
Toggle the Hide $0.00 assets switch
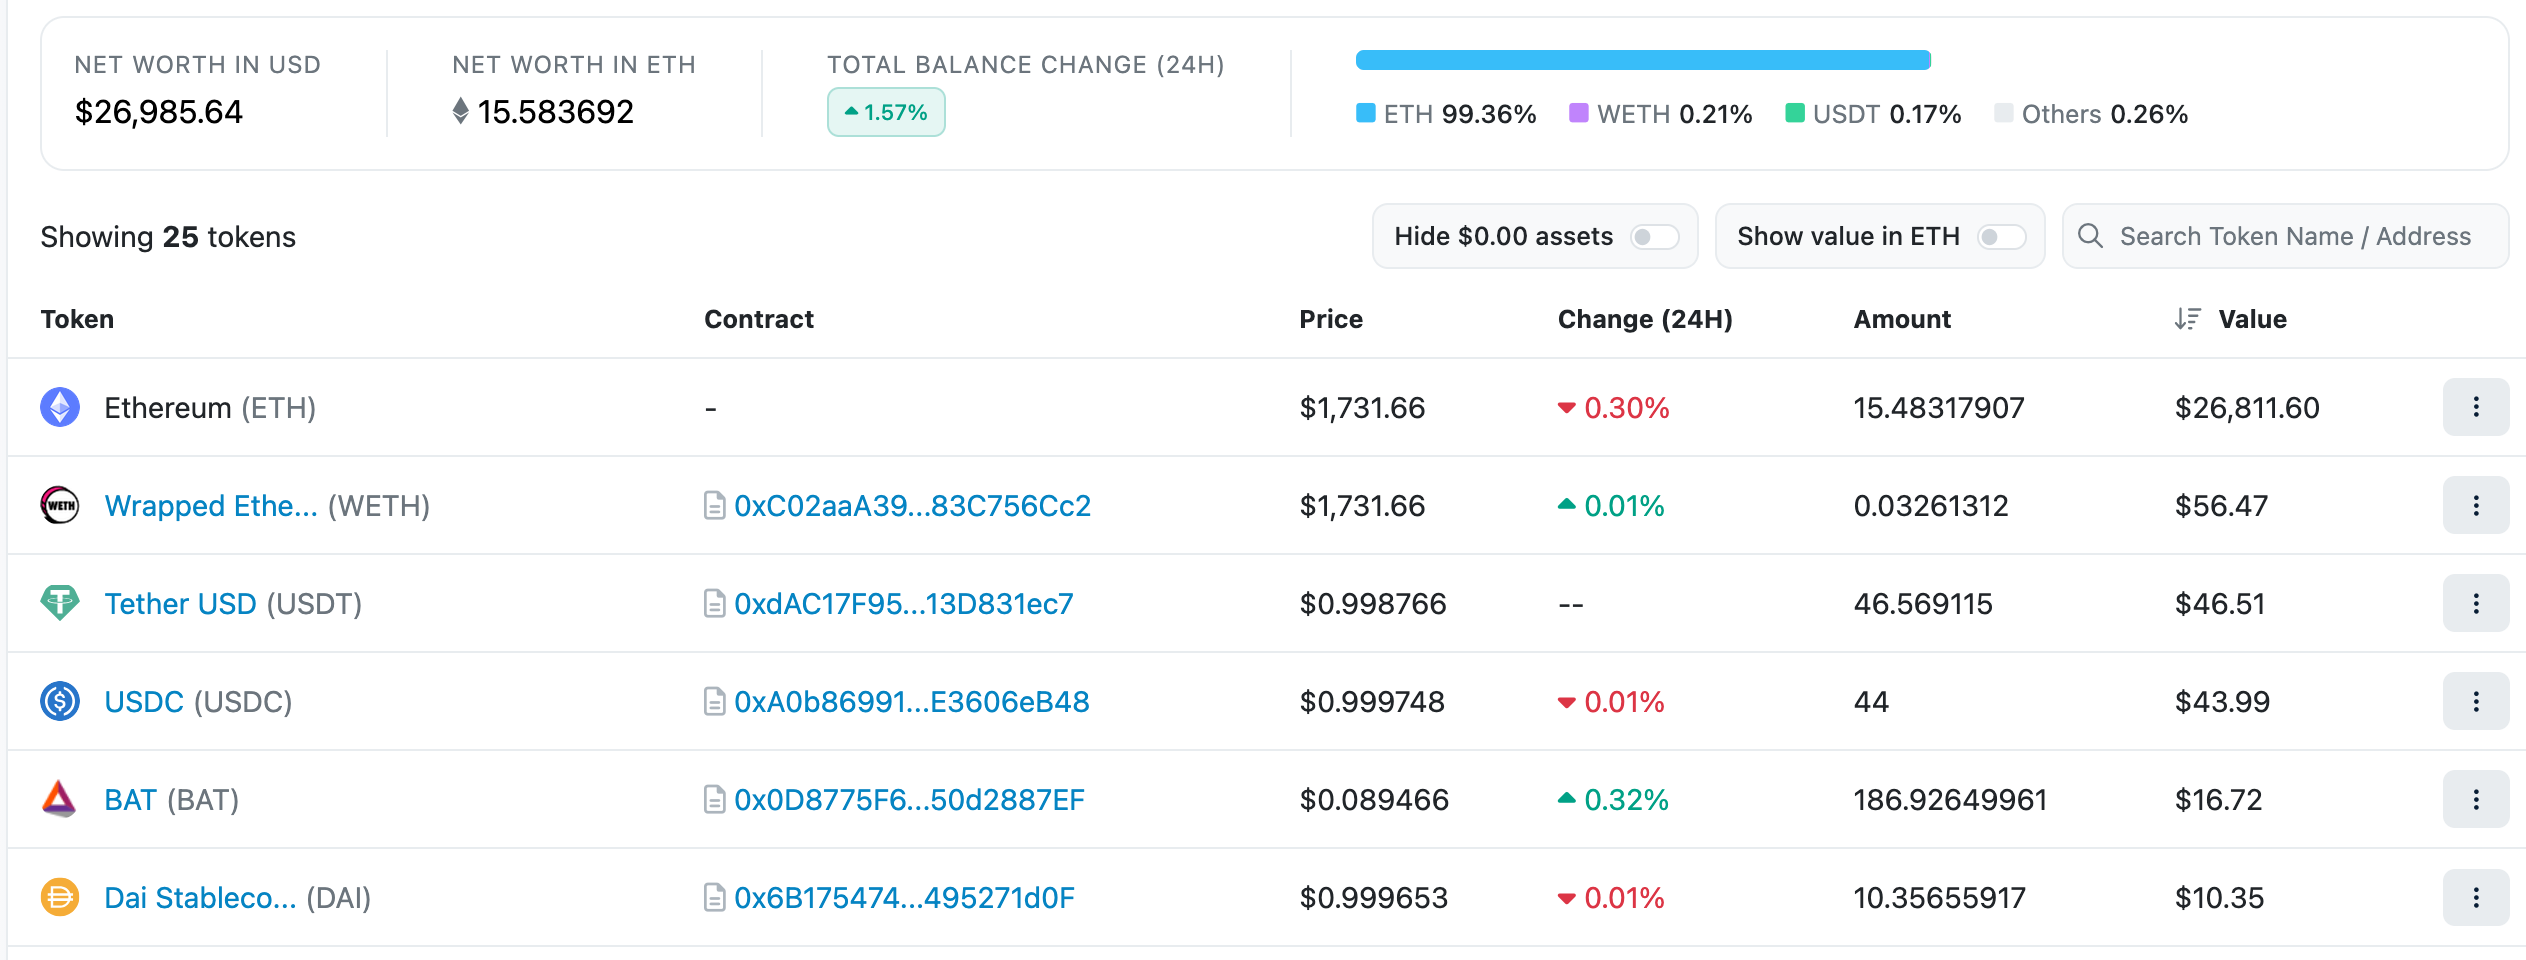[x=1654, y=237]
